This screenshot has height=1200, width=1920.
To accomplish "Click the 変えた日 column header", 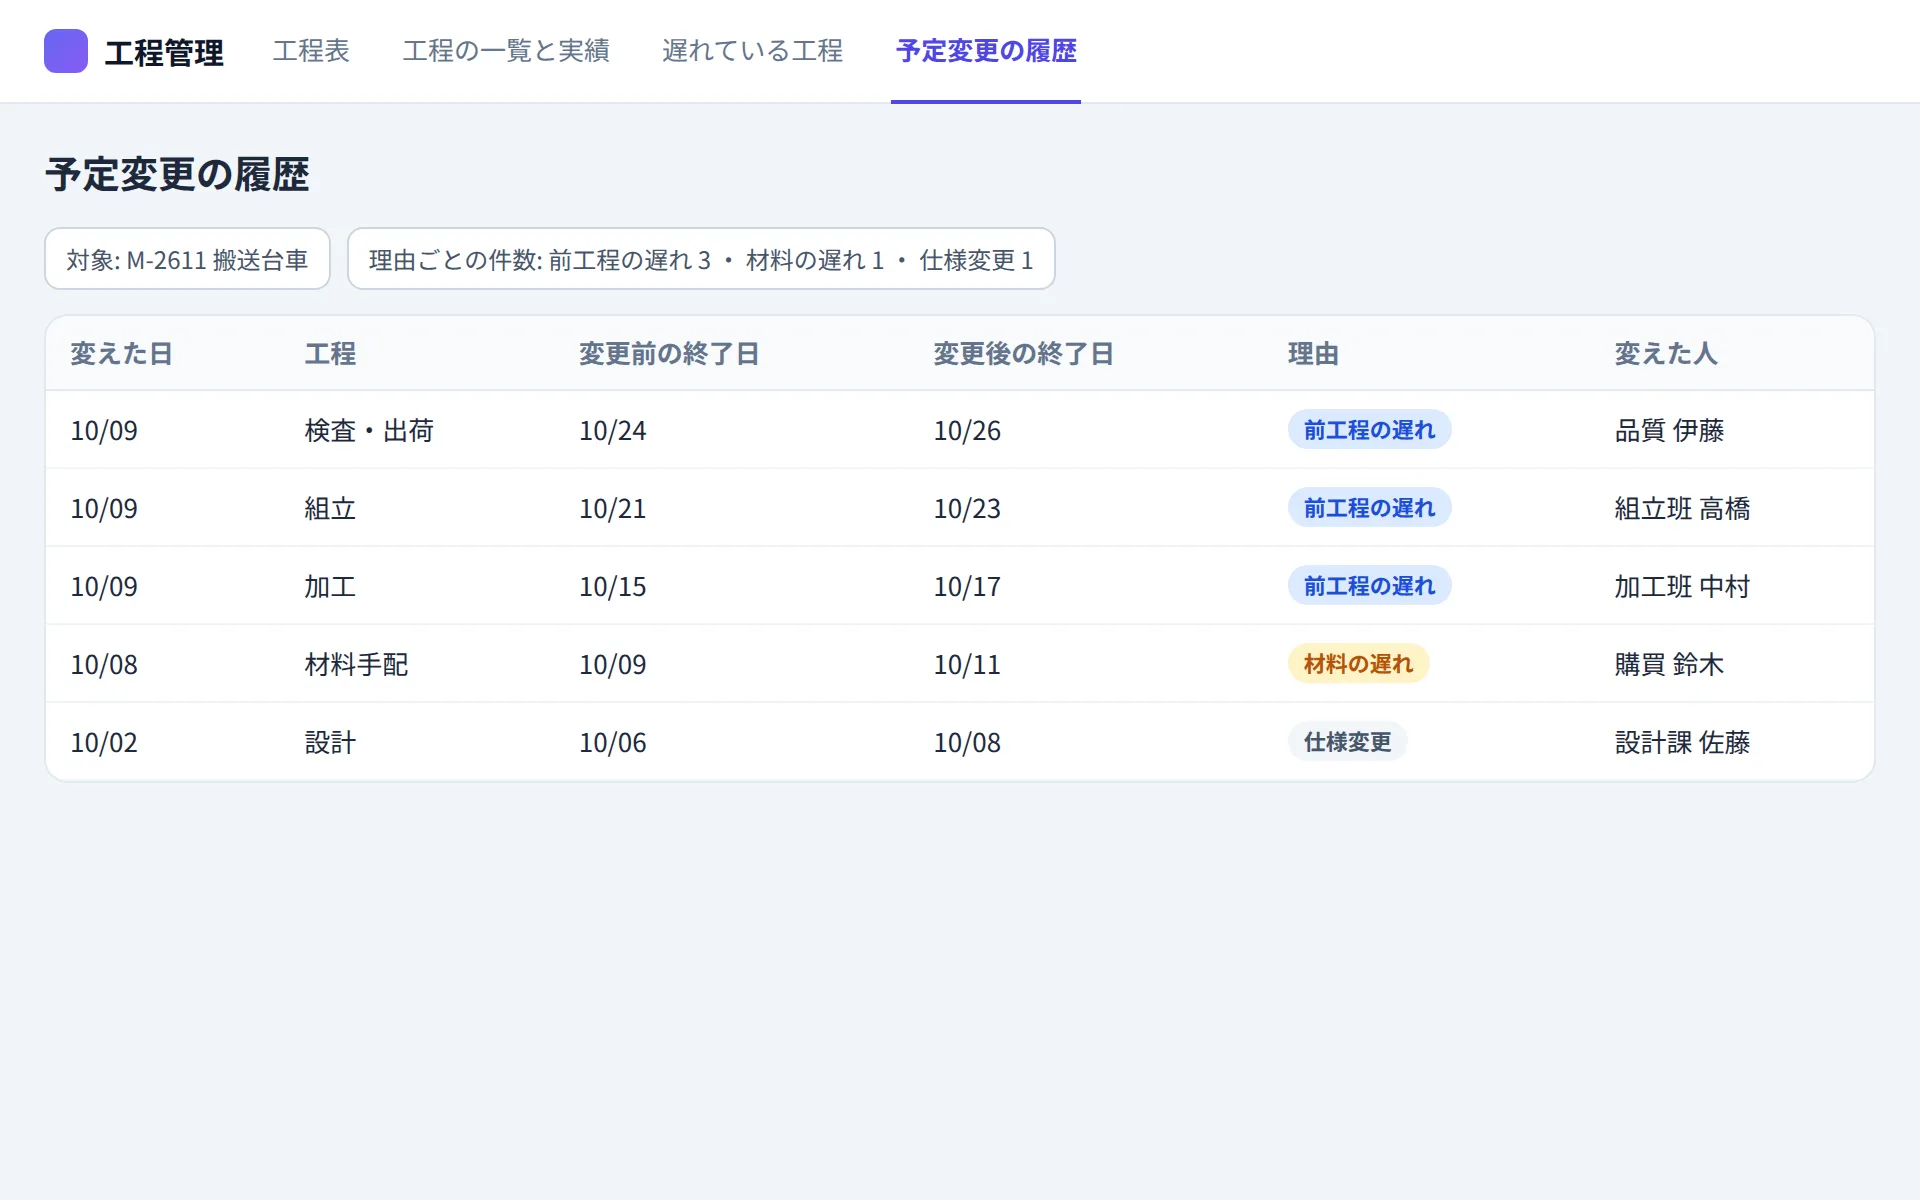I will (x=121, y=354).
